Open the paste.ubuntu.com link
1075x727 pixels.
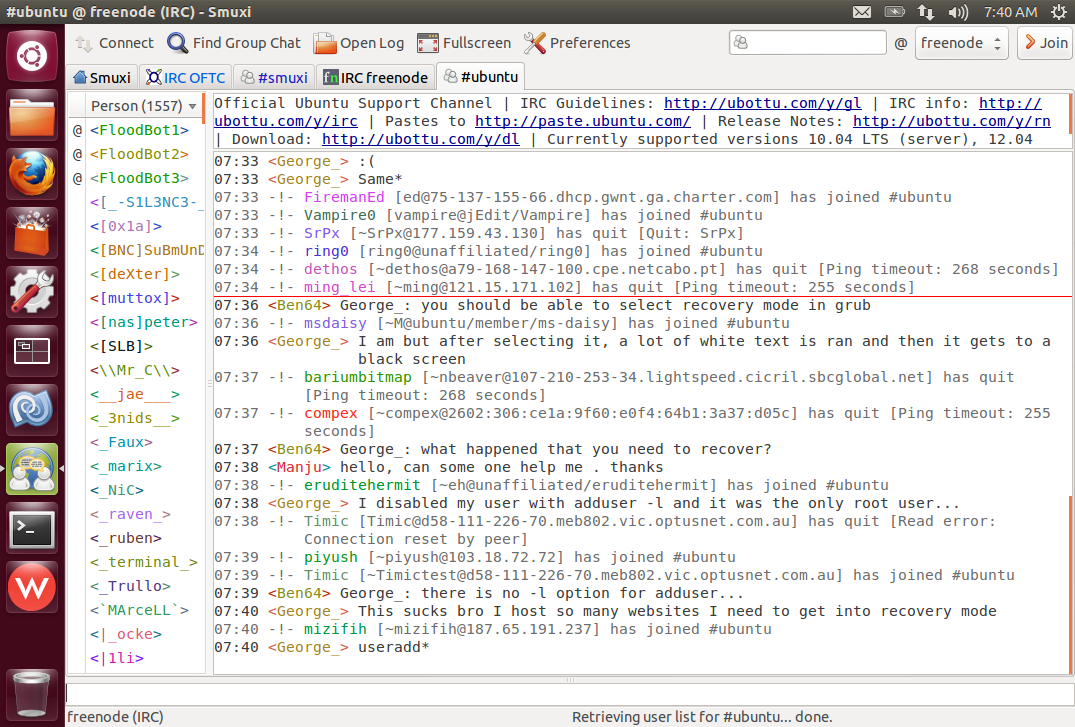582,121
